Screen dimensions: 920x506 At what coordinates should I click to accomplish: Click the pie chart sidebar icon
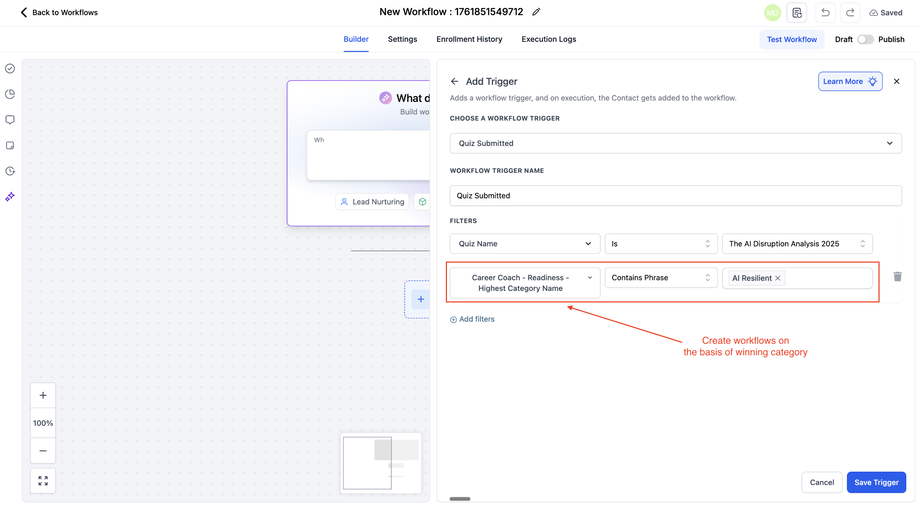[x=10, y=94]
